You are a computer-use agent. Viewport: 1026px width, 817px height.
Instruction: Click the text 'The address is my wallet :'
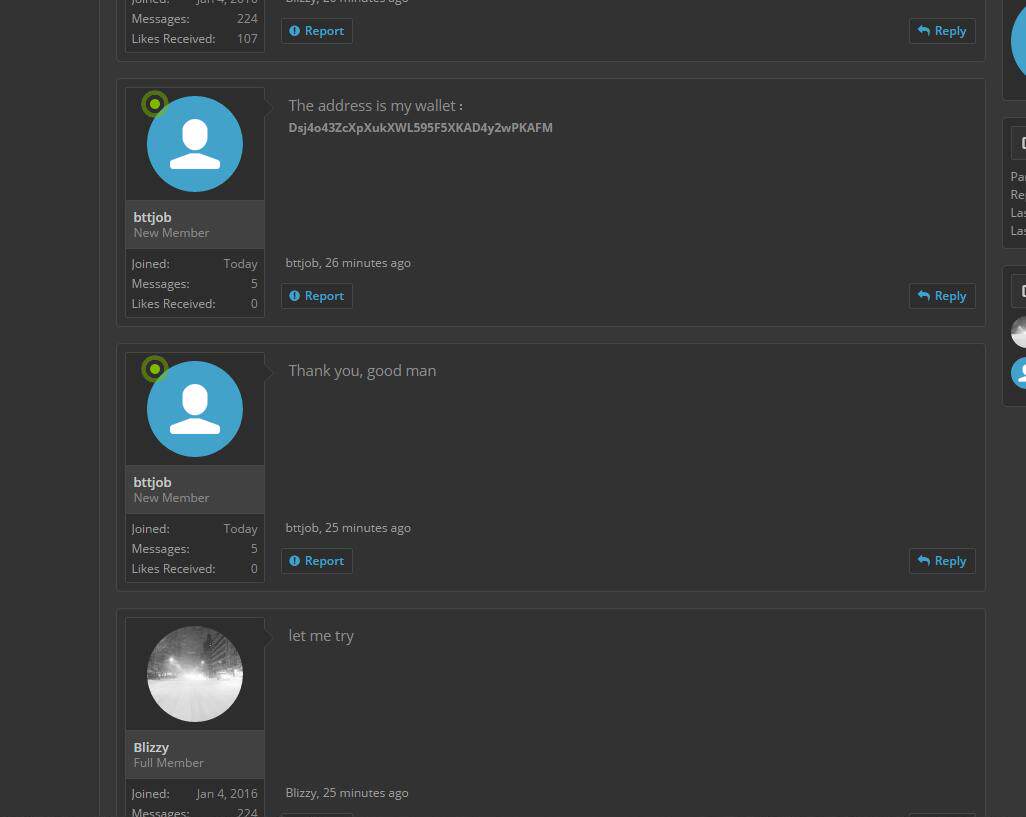pos(376,105)
